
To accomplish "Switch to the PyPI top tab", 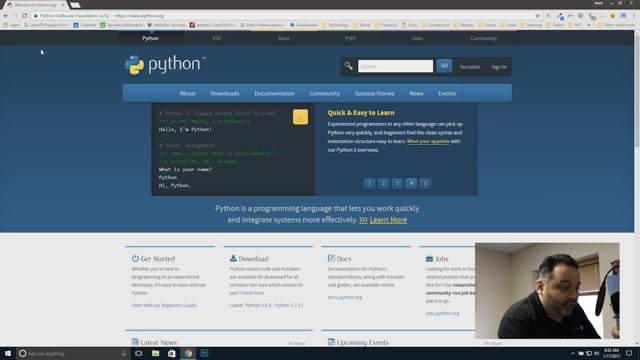I will (x=350, y=38).
